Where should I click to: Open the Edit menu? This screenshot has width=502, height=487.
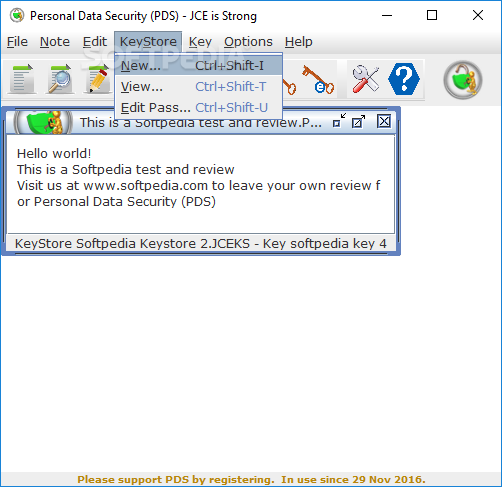pos(95,42)
